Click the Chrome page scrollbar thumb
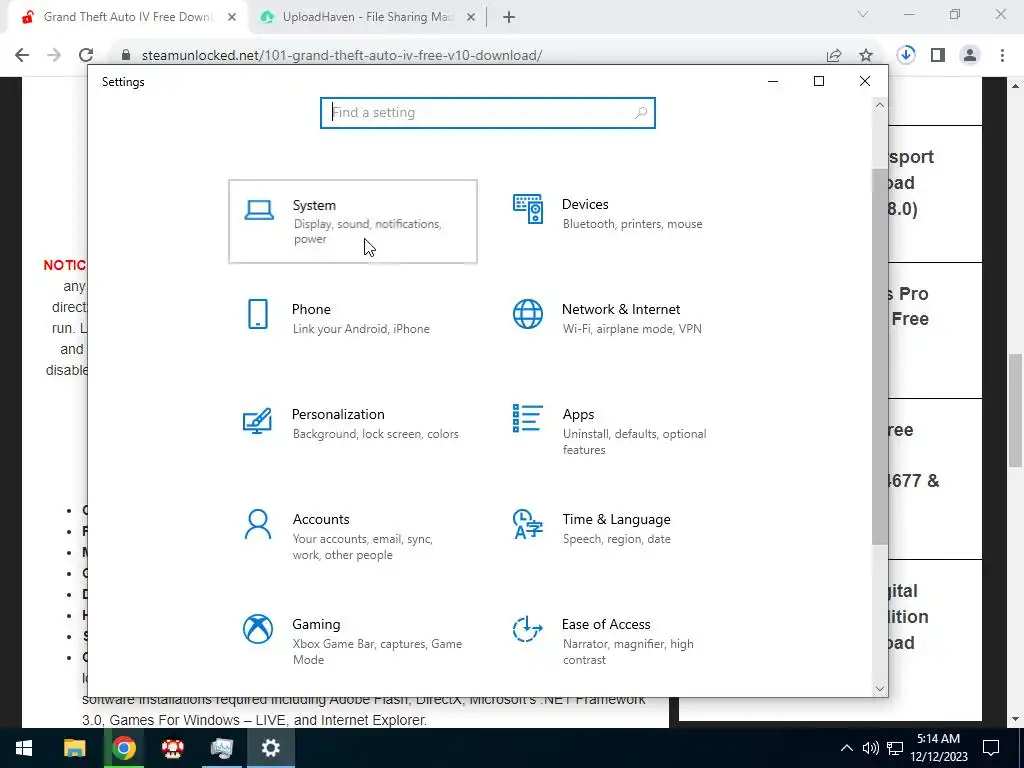The width and height of the screenshot is (1024, 768). coord(1015,410)
